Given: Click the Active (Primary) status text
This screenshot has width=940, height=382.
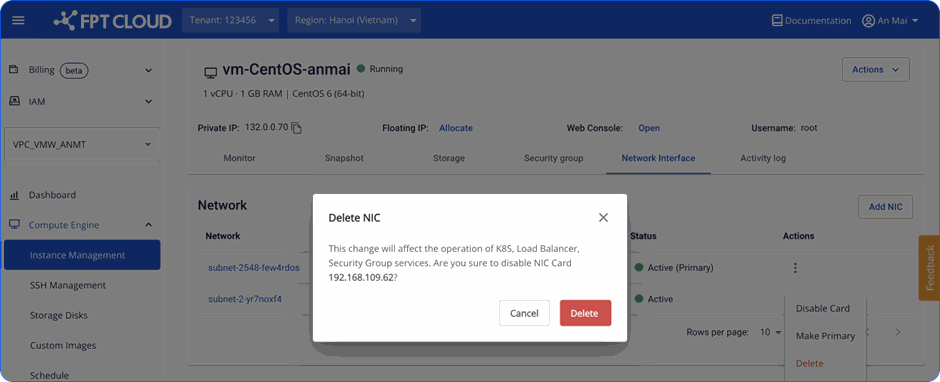Looking at the screenshot, I should pos(680,267).
